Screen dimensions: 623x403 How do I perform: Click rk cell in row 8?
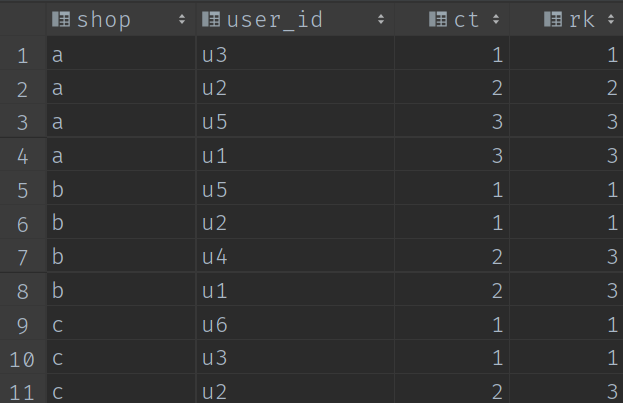(x=610, y=291)
